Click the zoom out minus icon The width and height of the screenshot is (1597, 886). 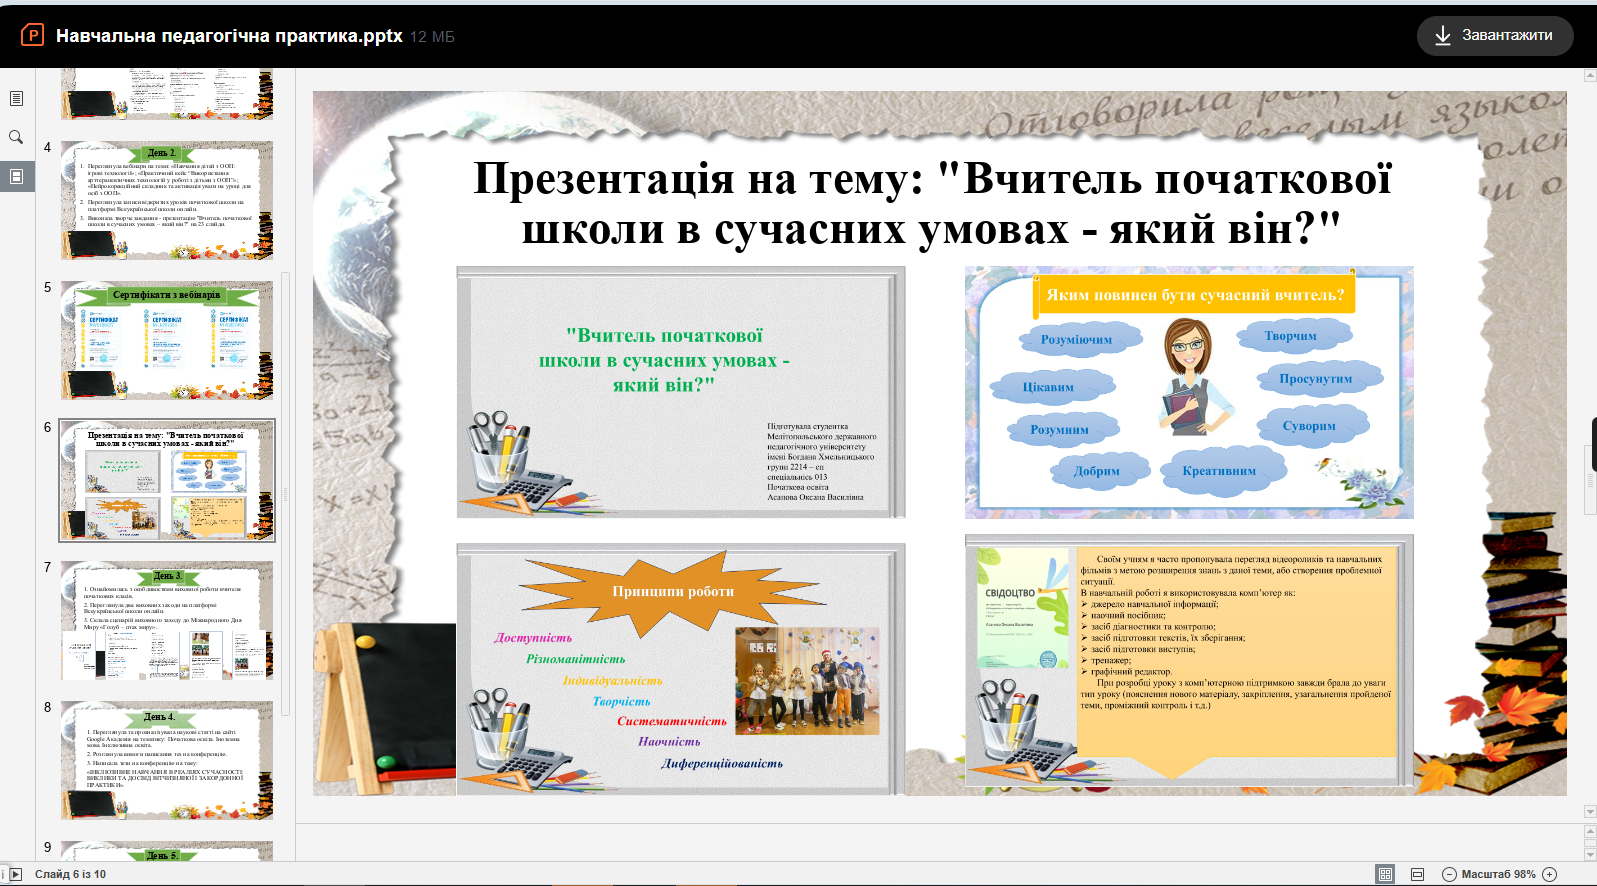tap(1449, 874)
